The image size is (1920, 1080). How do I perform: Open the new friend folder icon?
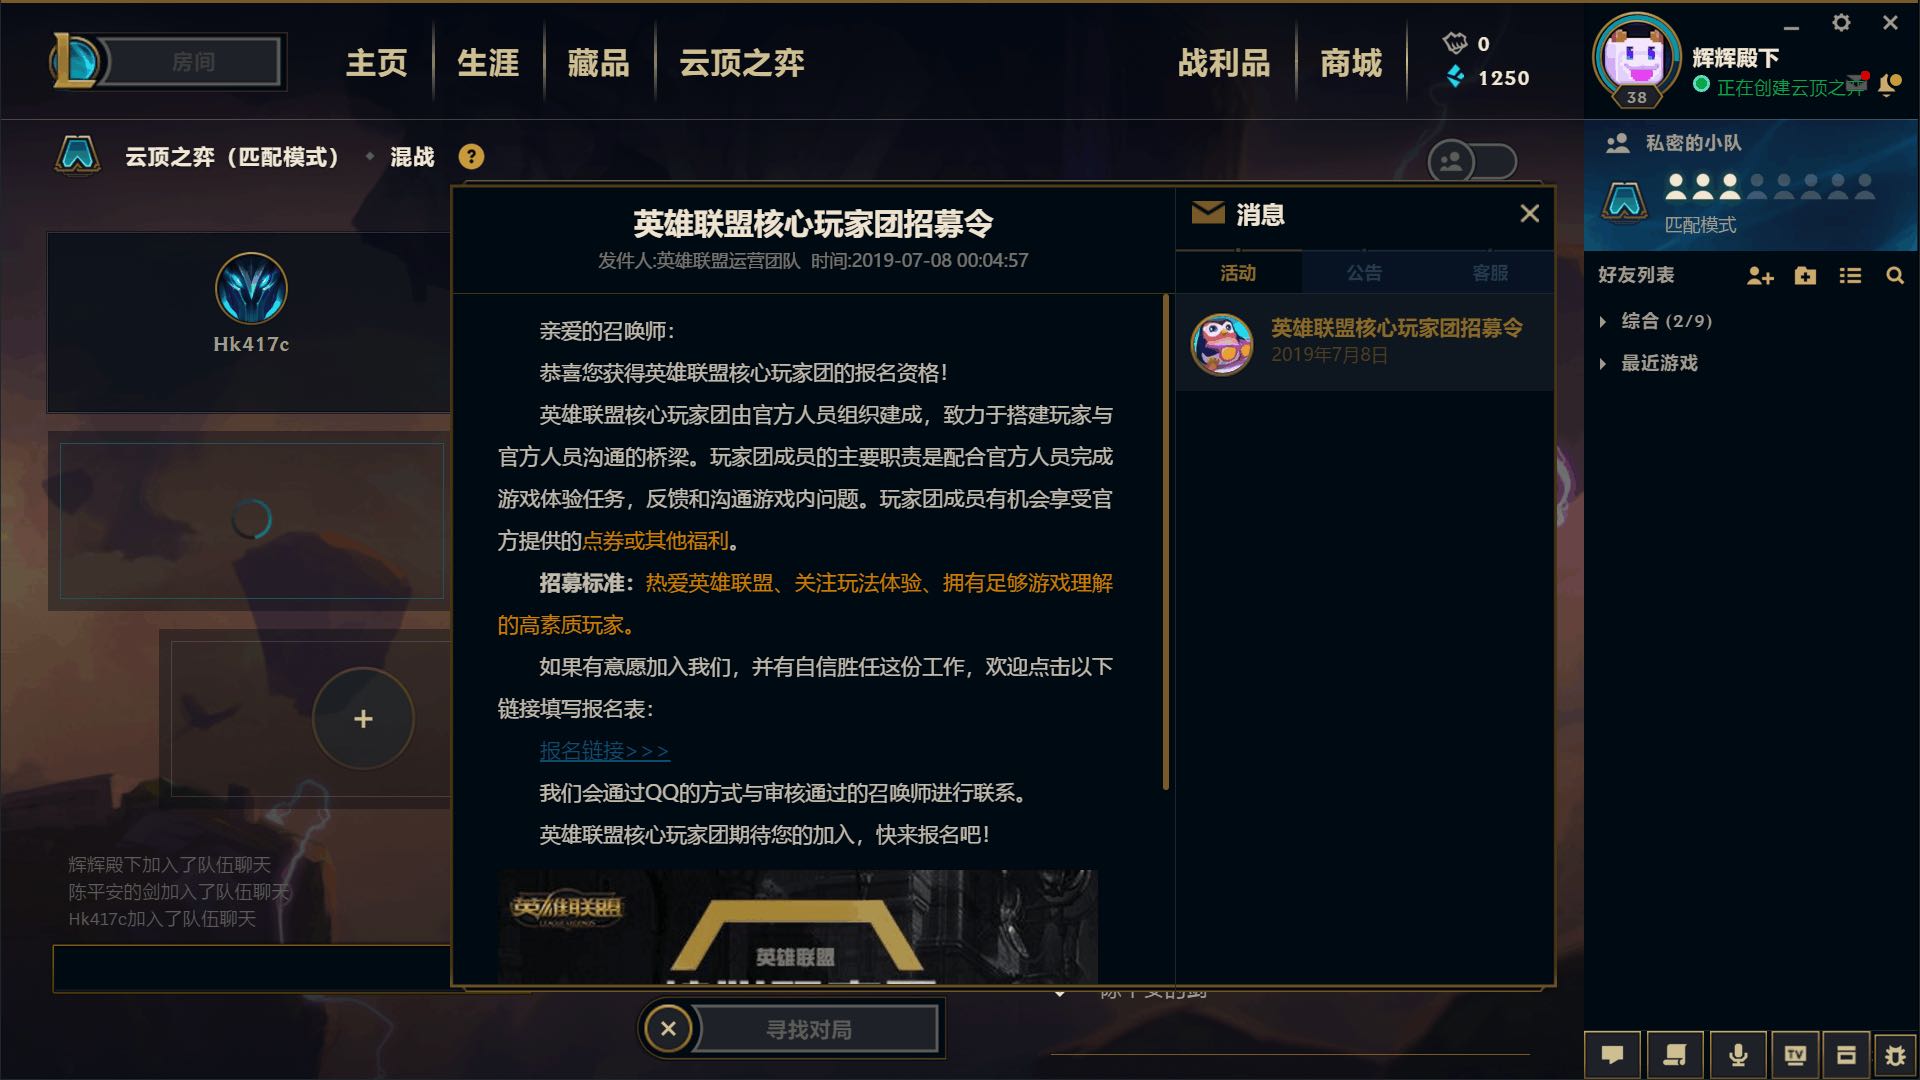coord(1805,276)
